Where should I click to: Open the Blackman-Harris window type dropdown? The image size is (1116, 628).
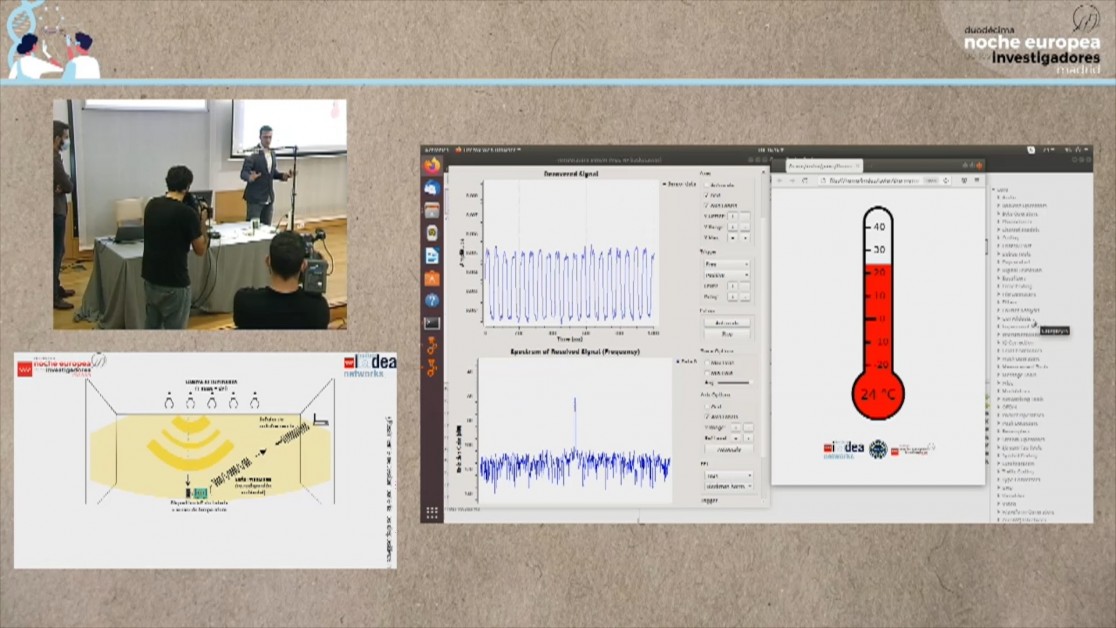pyautogui.click(x=727, y=486)
